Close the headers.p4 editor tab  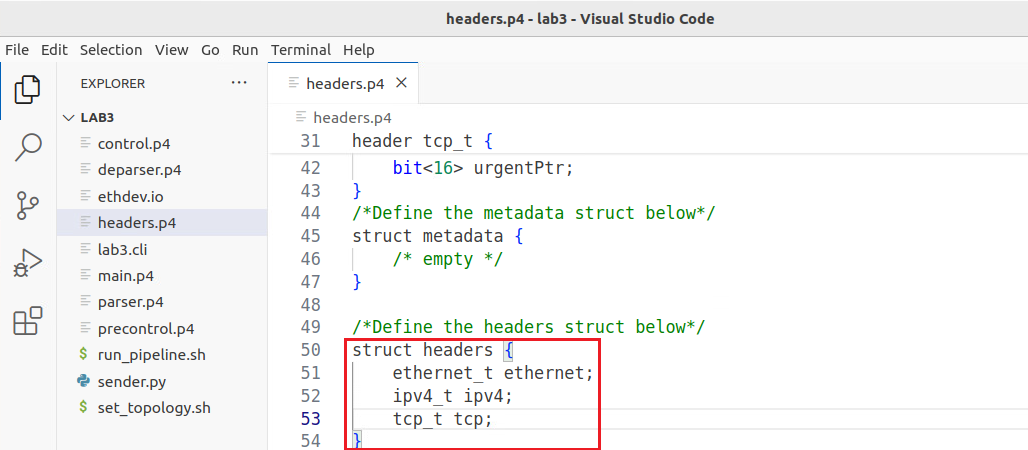402,83
